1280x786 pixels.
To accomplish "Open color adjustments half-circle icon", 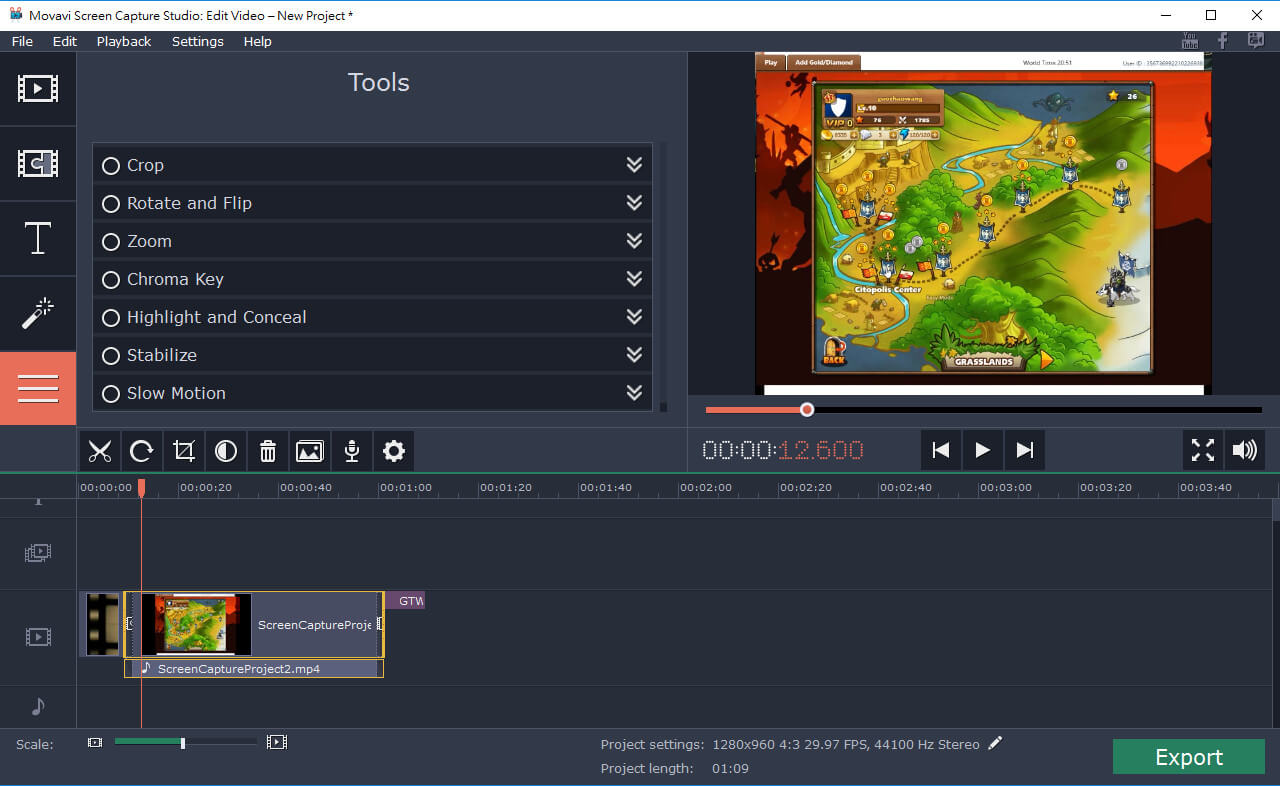I will (226, 451).
